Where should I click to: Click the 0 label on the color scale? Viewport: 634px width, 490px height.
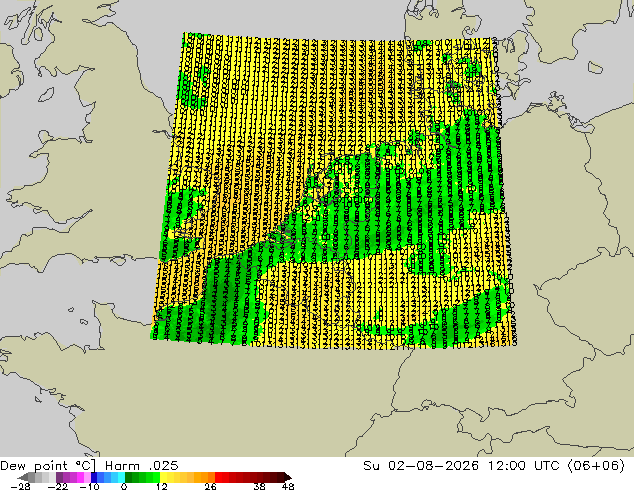[124, 486]
